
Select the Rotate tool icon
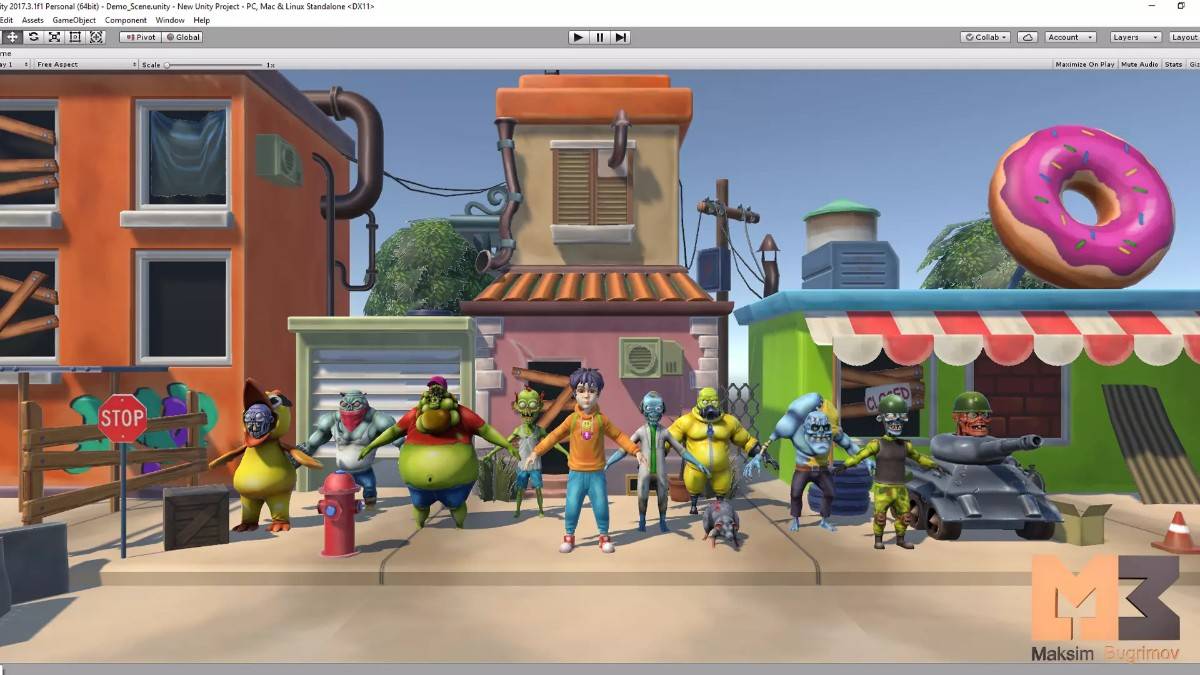[x=33, y=37]
